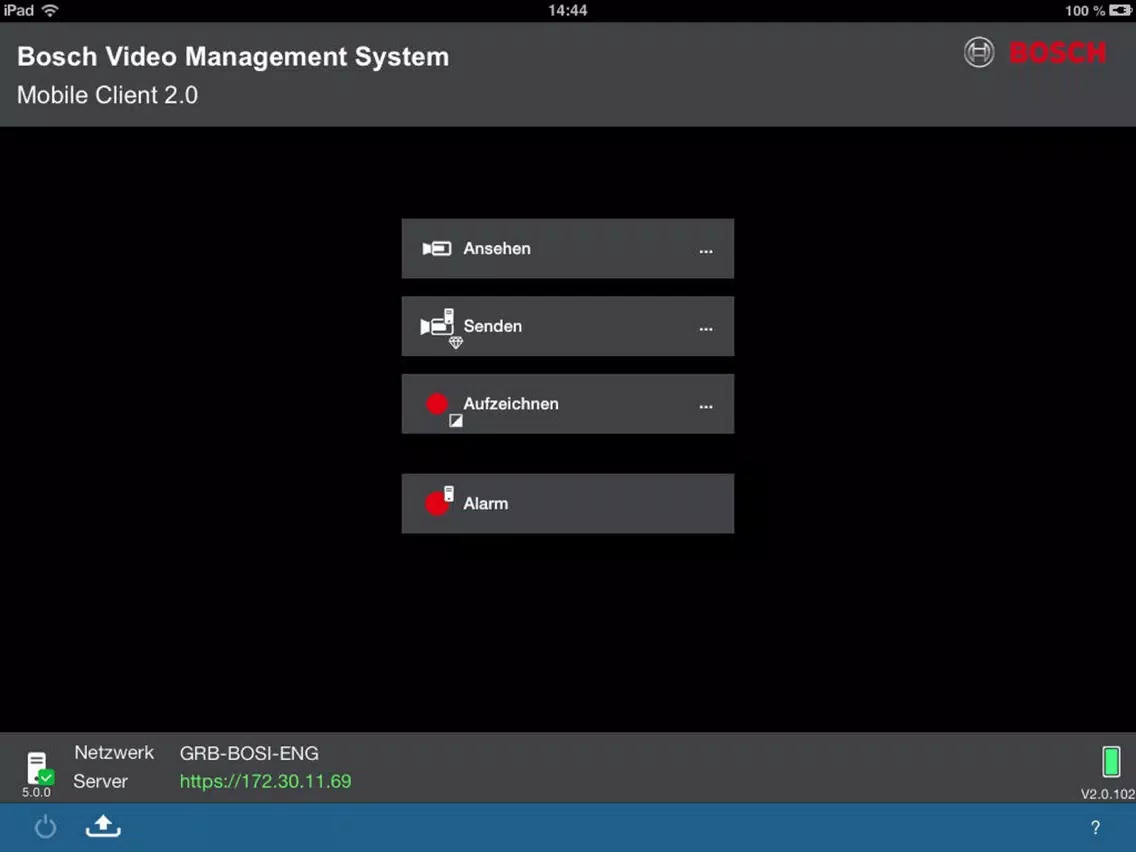Viewport: 1136px width, 852px height.
Task: Tap the V2.0.102 version label
Action: tap(1107, 794)
